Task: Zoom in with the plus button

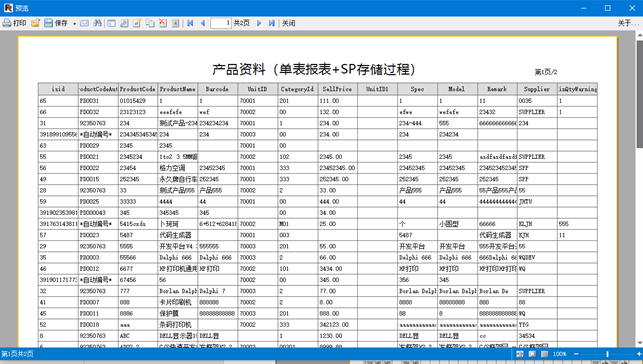Action: (639, 354)
